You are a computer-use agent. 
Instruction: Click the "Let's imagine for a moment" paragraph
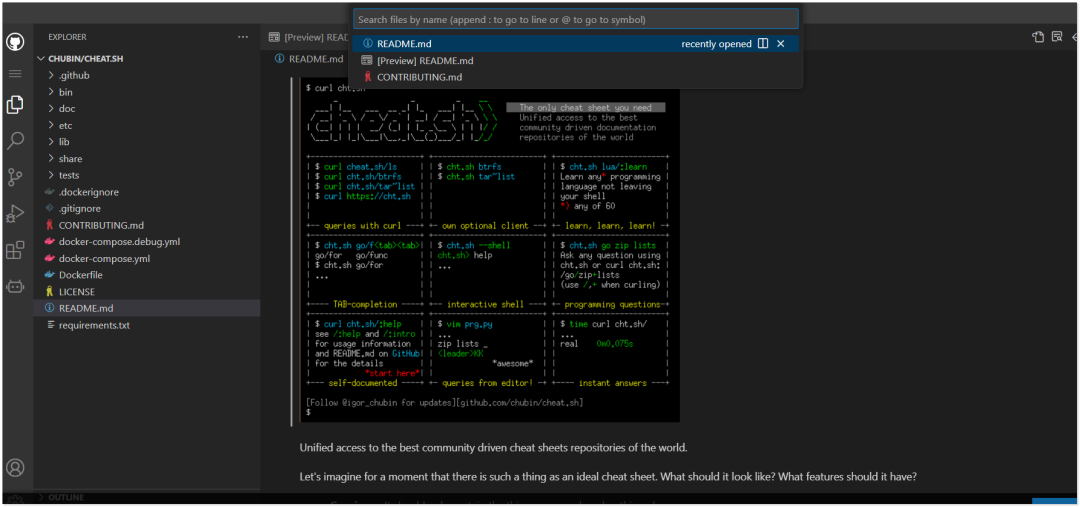click(608, 477)
